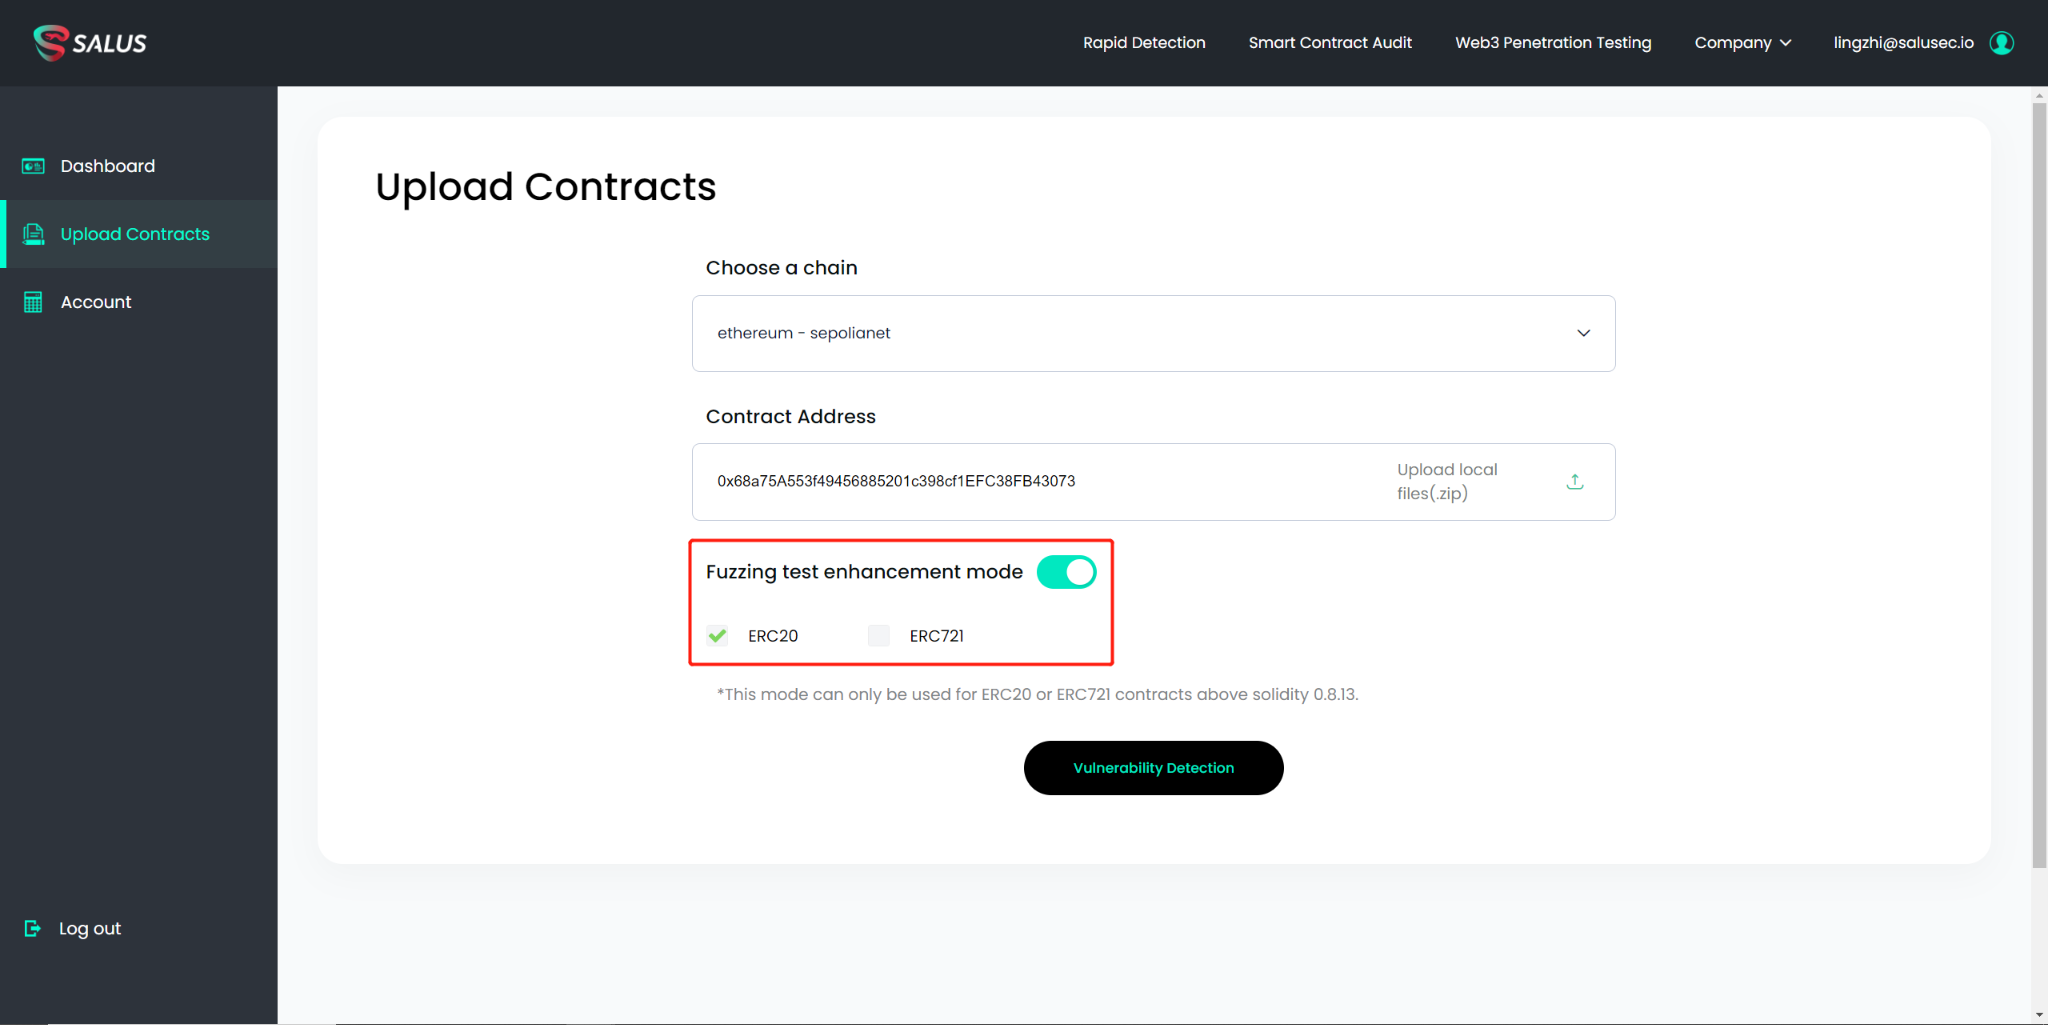
Task: Uncheck the ERC20 checkbox
Action: pyautogui.click(x=717, y=636)
